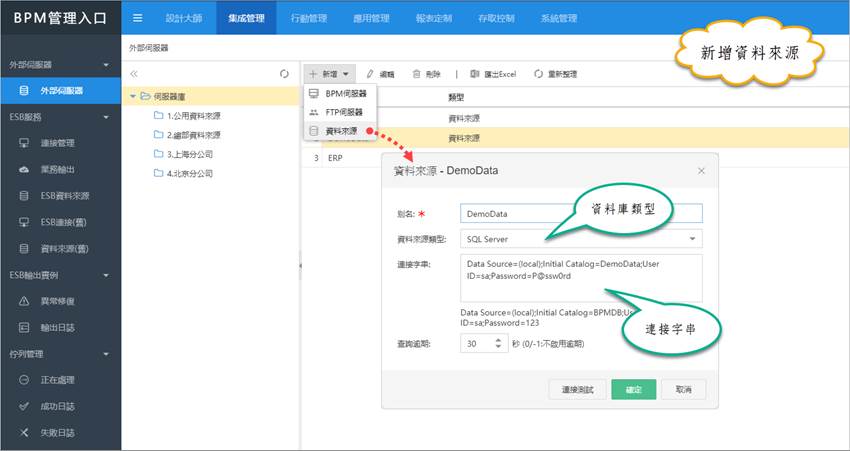
Task: Switch to the 報表定制 top tab
Action: point(434,18)
